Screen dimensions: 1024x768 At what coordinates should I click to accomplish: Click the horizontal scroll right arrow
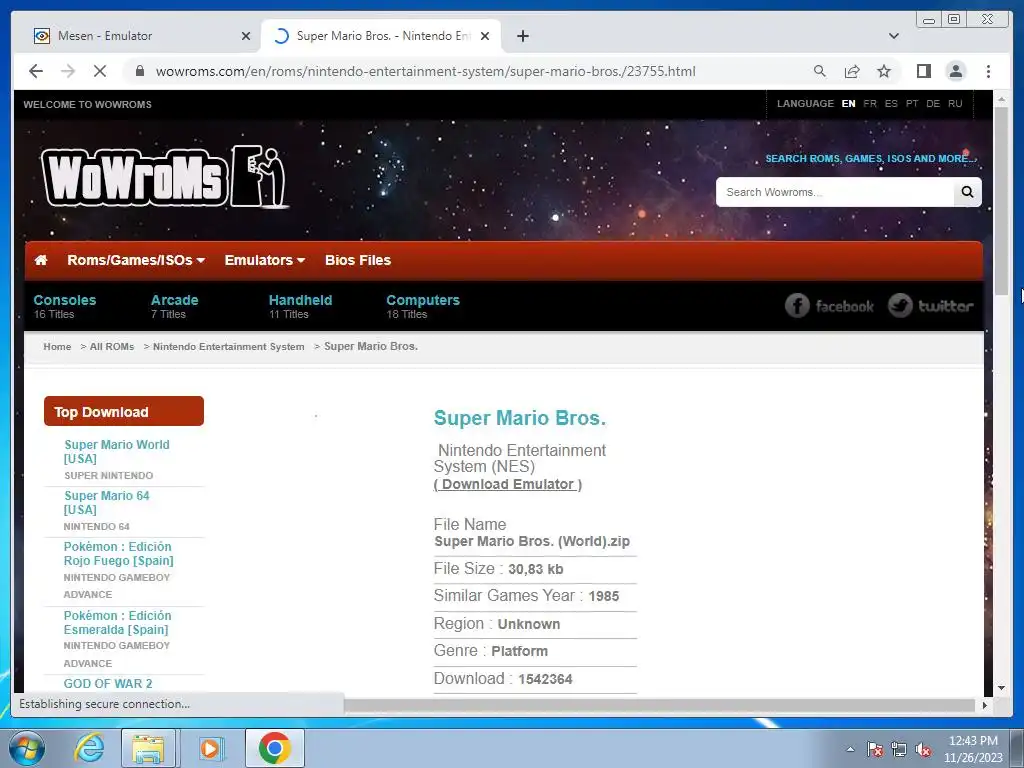pos(985,705)
